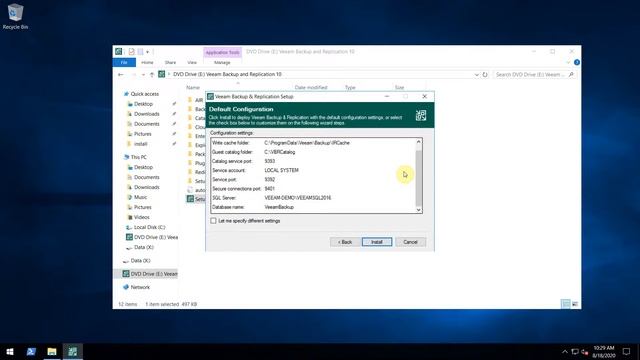Start deployment with the Install button
Image resolution: width=640 pixels, height=360 pixels.
(x=377, y=242)
